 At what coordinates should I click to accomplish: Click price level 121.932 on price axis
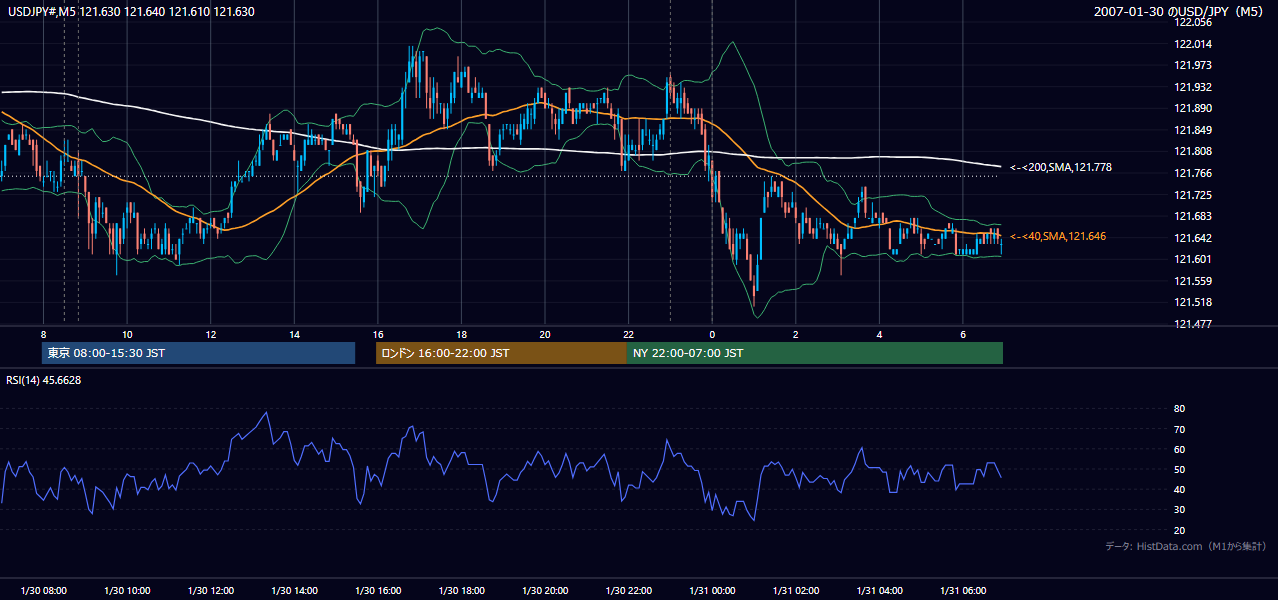[x=1194, y=87]
